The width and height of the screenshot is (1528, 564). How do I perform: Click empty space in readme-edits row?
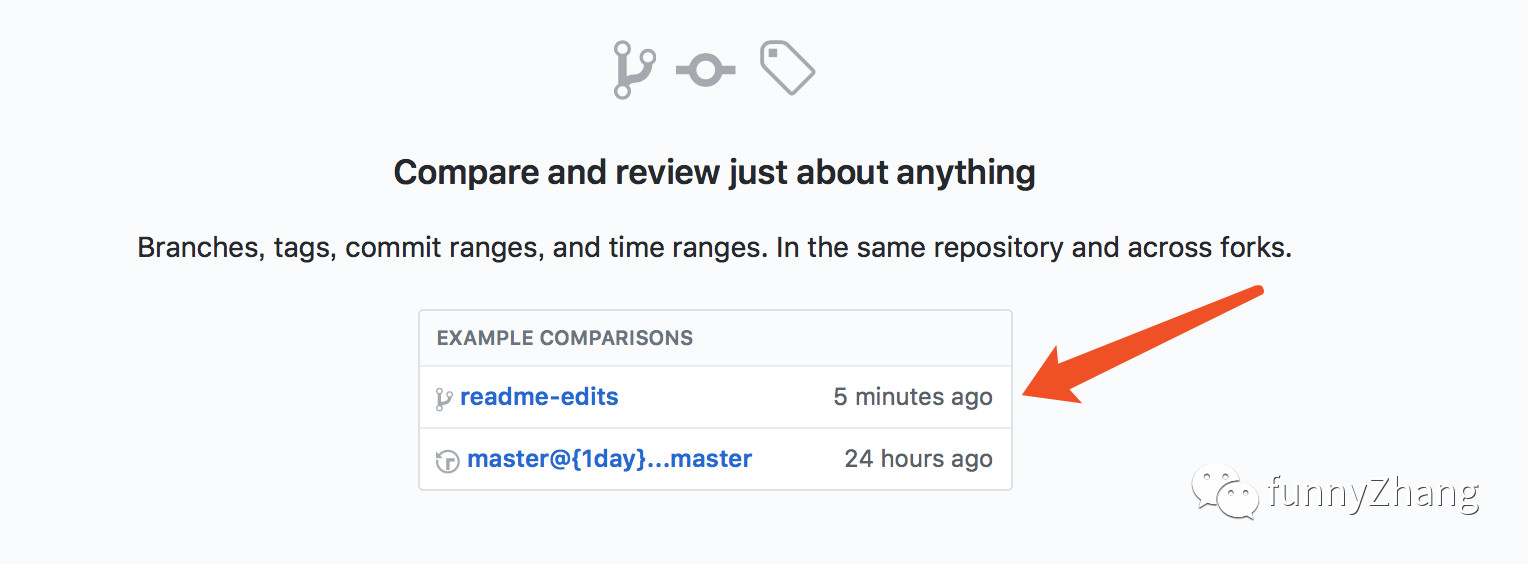click(x=725, y=397)
